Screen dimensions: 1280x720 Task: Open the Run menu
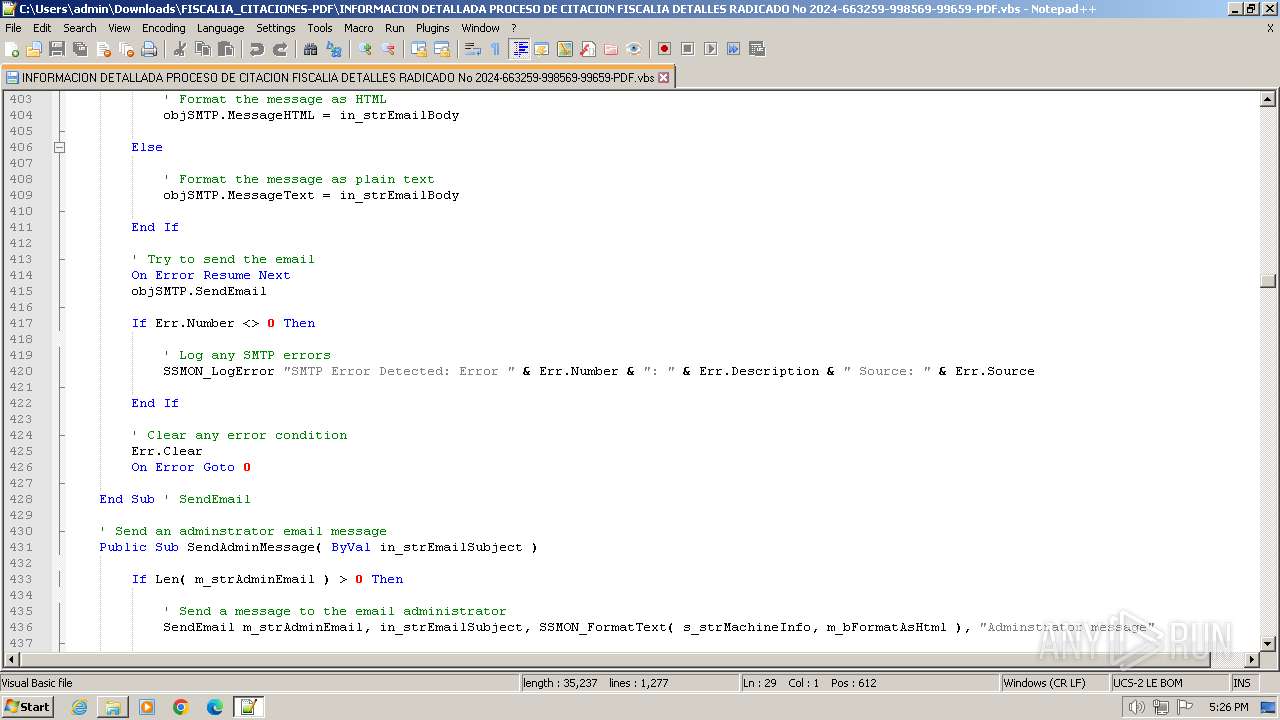(395, 28)
